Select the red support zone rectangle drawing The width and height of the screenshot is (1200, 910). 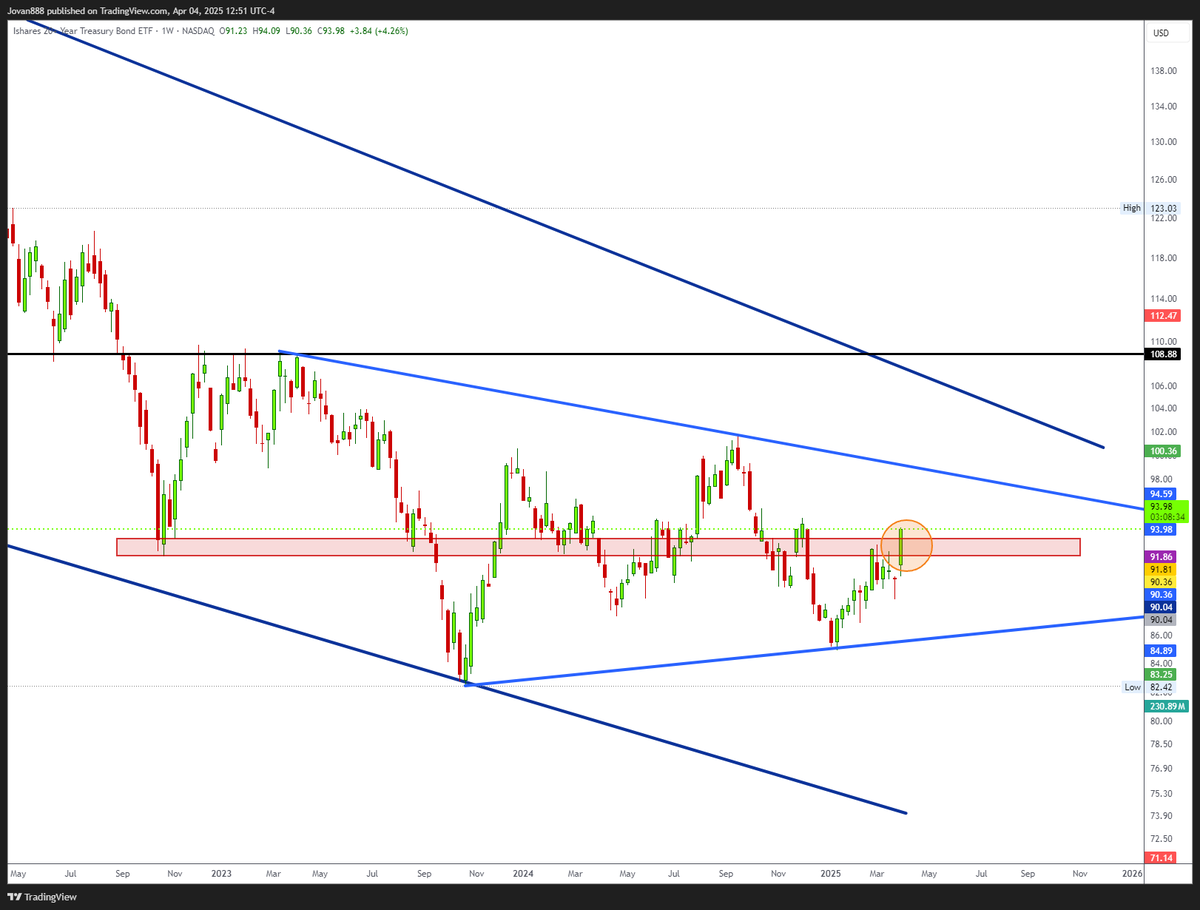tap(598, 547)
